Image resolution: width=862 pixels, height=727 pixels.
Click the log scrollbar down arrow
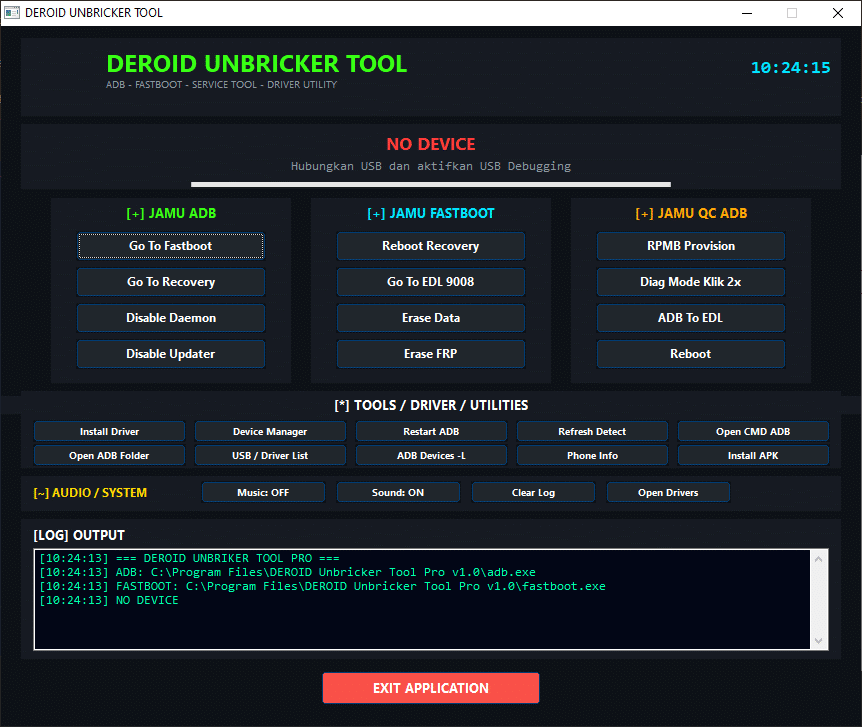(x=819, y=641)
